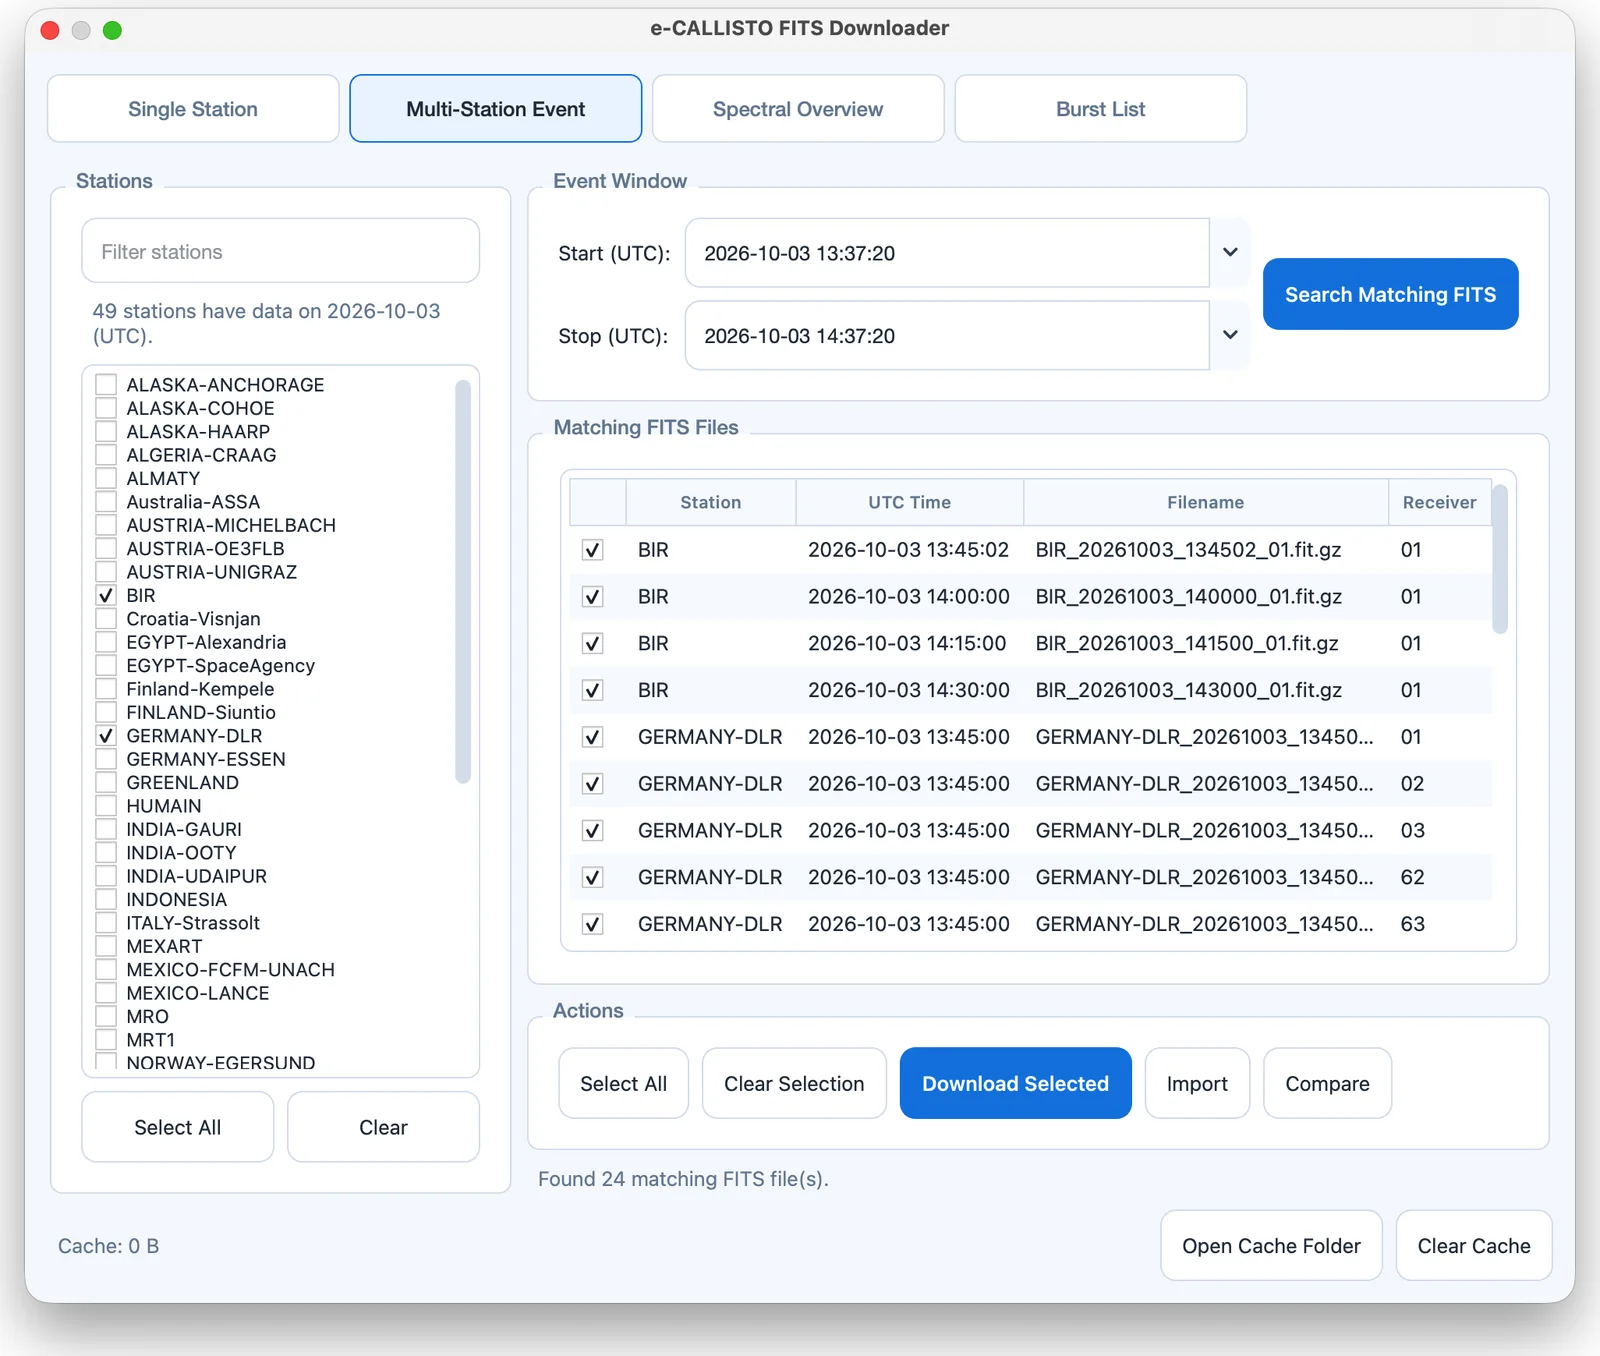Check the HUMAIN station checkbox
1600x1356 pixels.
tap(106, 806)
